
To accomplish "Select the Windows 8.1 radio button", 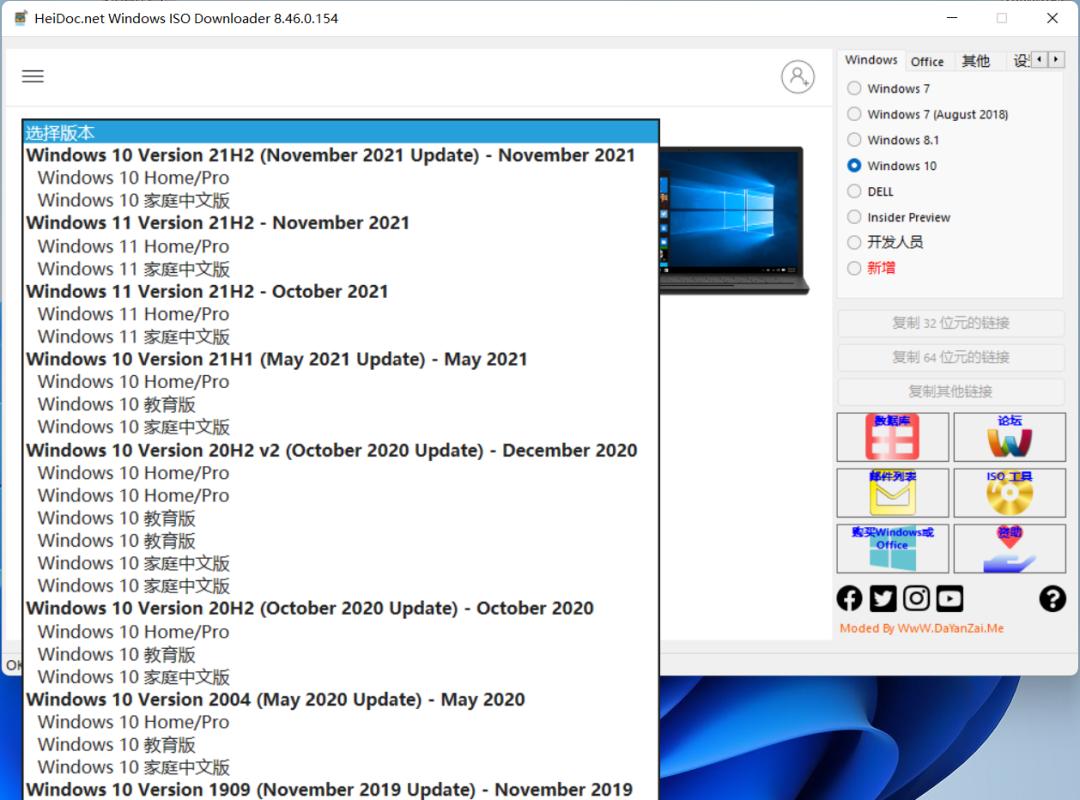I will [854, 140].
